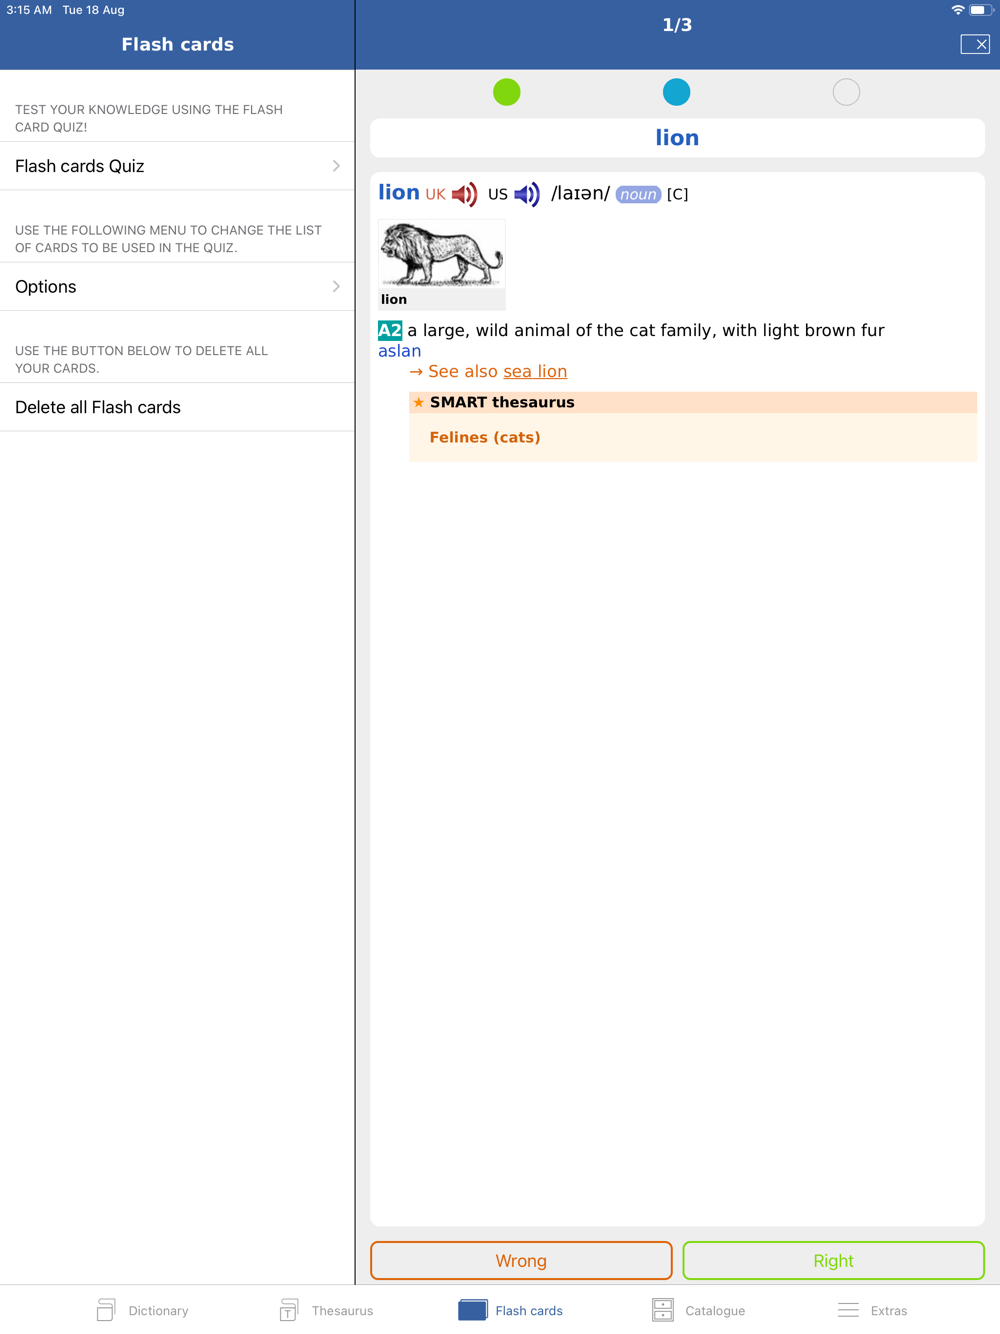Expand the Felines (cats) thesaurus entry
Viewport: 1000px width, 1334px height.
point(485,437)
